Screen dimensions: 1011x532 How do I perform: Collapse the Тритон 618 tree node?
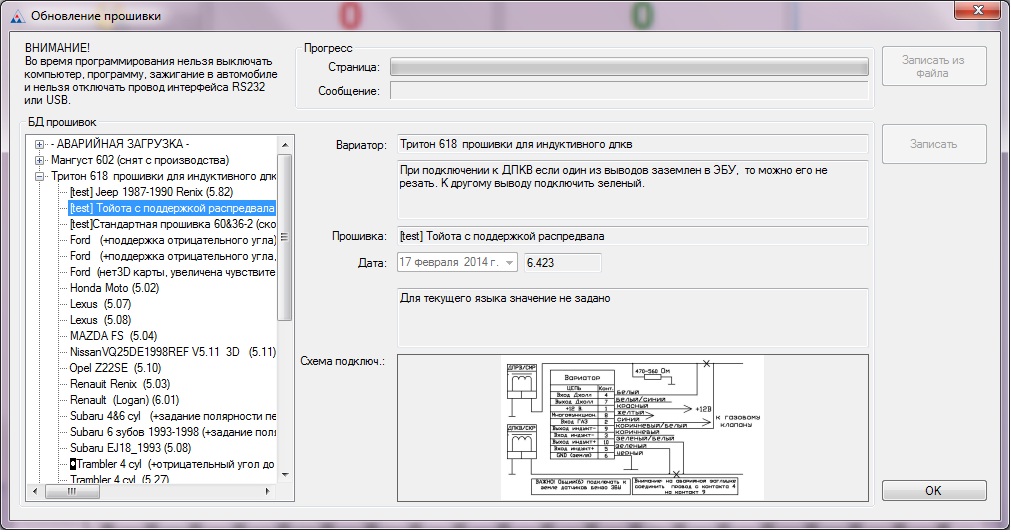coord(40,176)
